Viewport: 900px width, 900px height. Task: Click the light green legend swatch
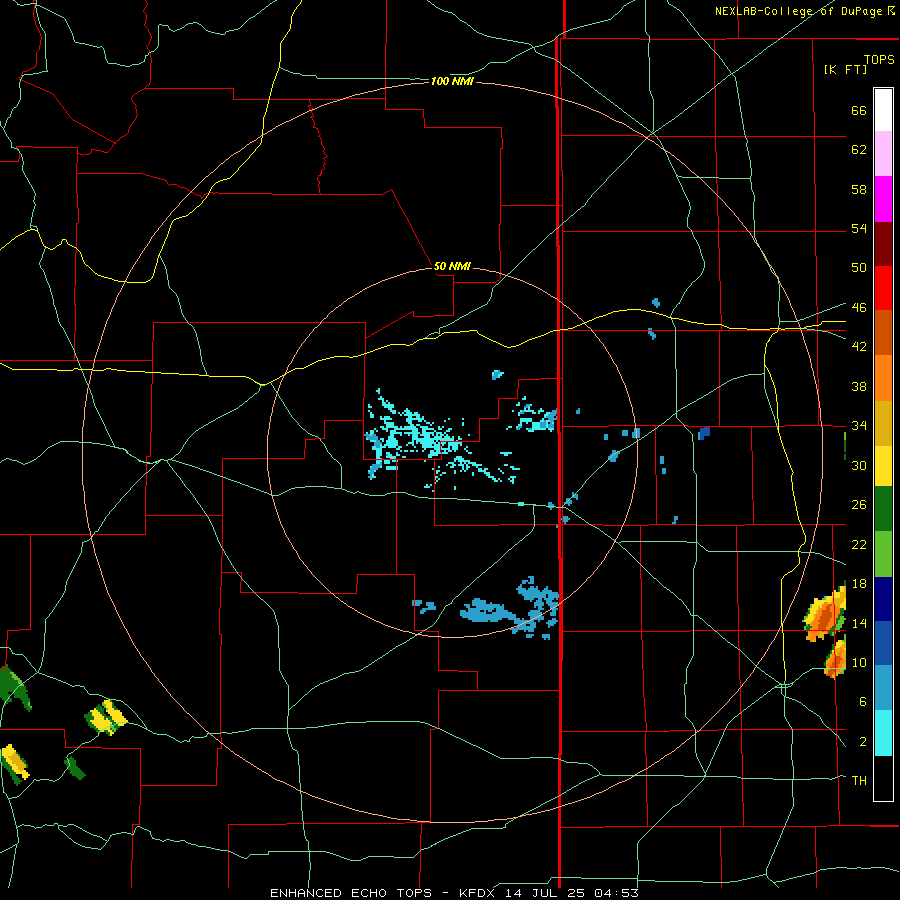[x=883, y=554]
